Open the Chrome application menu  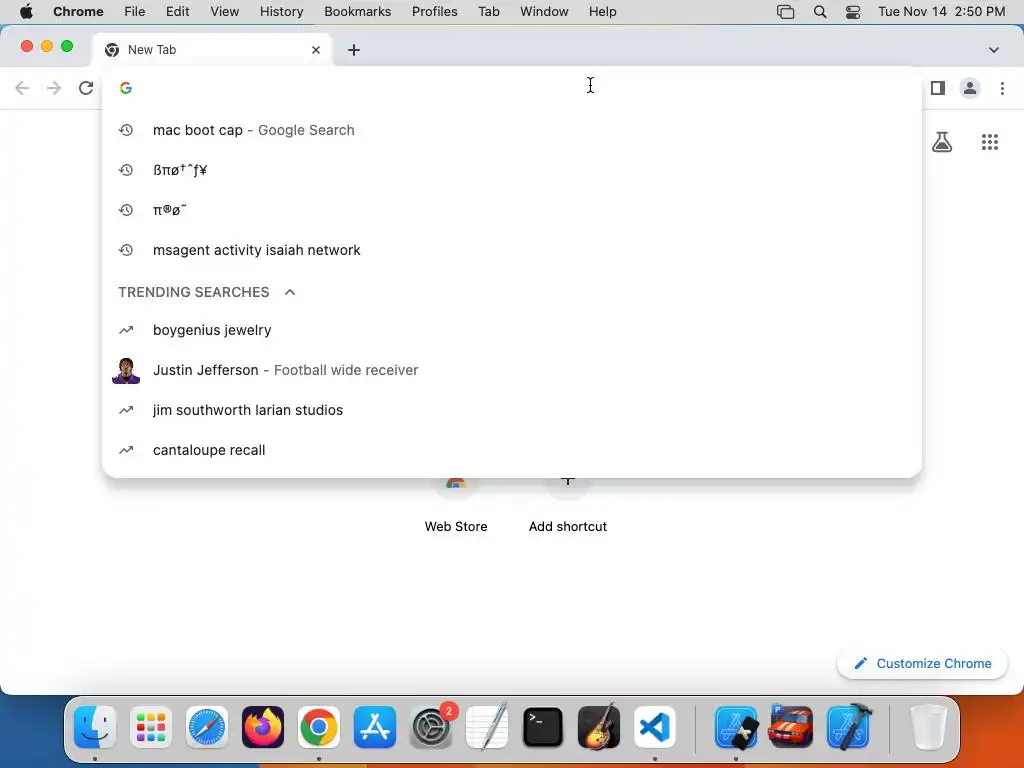78,11
